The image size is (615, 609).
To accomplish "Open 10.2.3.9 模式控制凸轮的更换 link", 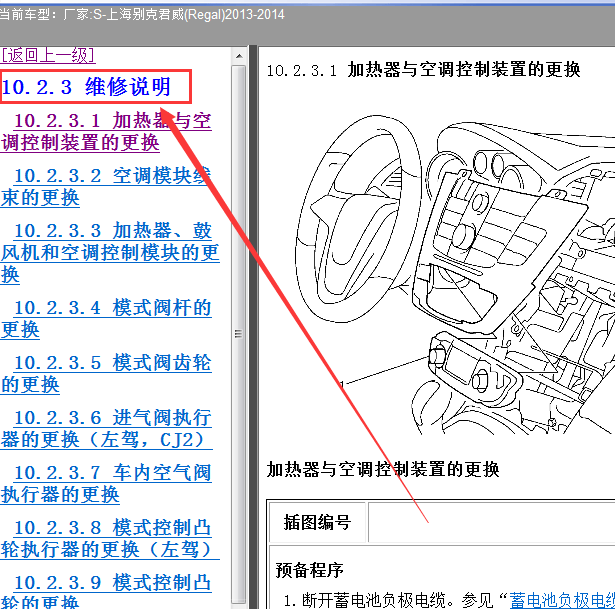I will click(106, 590).
